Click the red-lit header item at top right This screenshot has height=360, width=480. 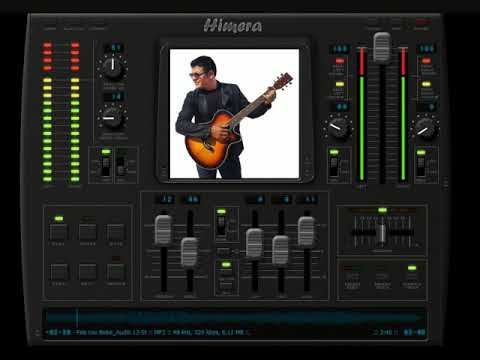coord(423,24)
